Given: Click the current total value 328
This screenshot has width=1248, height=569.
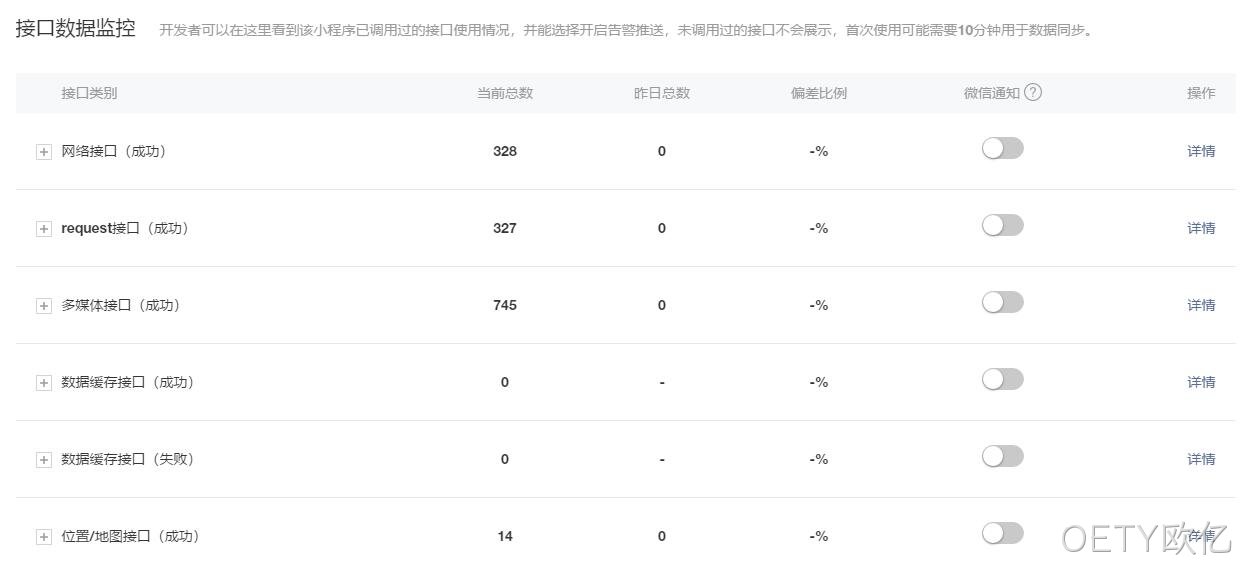Looking at the screenshot, I should (505, 151).
